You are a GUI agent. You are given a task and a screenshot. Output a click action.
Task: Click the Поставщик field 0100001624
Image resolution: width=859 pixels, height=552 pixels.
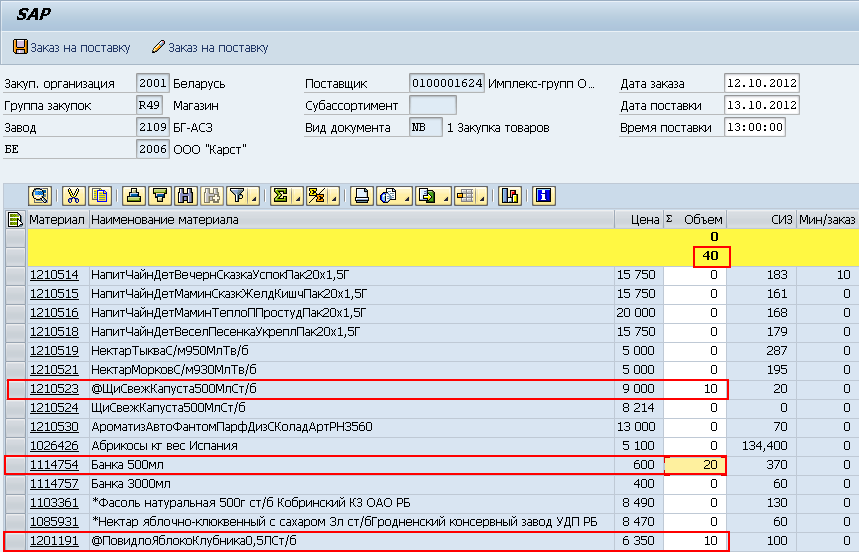447,83
